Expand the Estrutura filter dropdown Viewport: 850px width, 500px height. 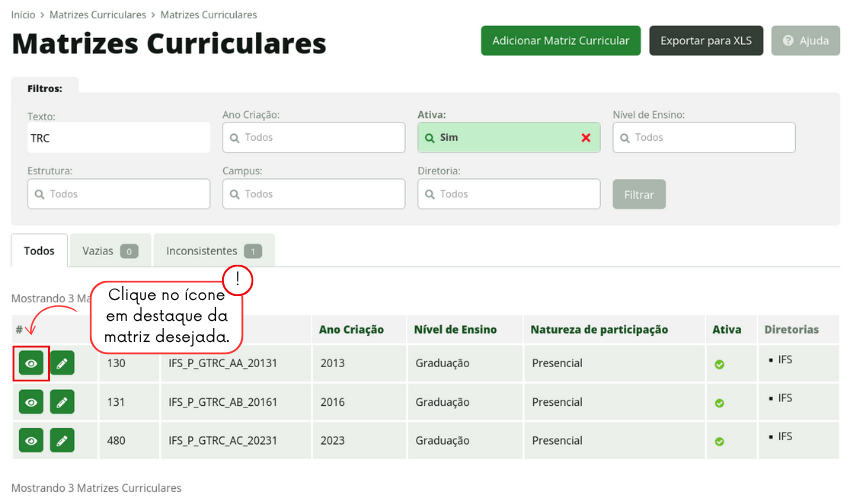coord(118,194)
